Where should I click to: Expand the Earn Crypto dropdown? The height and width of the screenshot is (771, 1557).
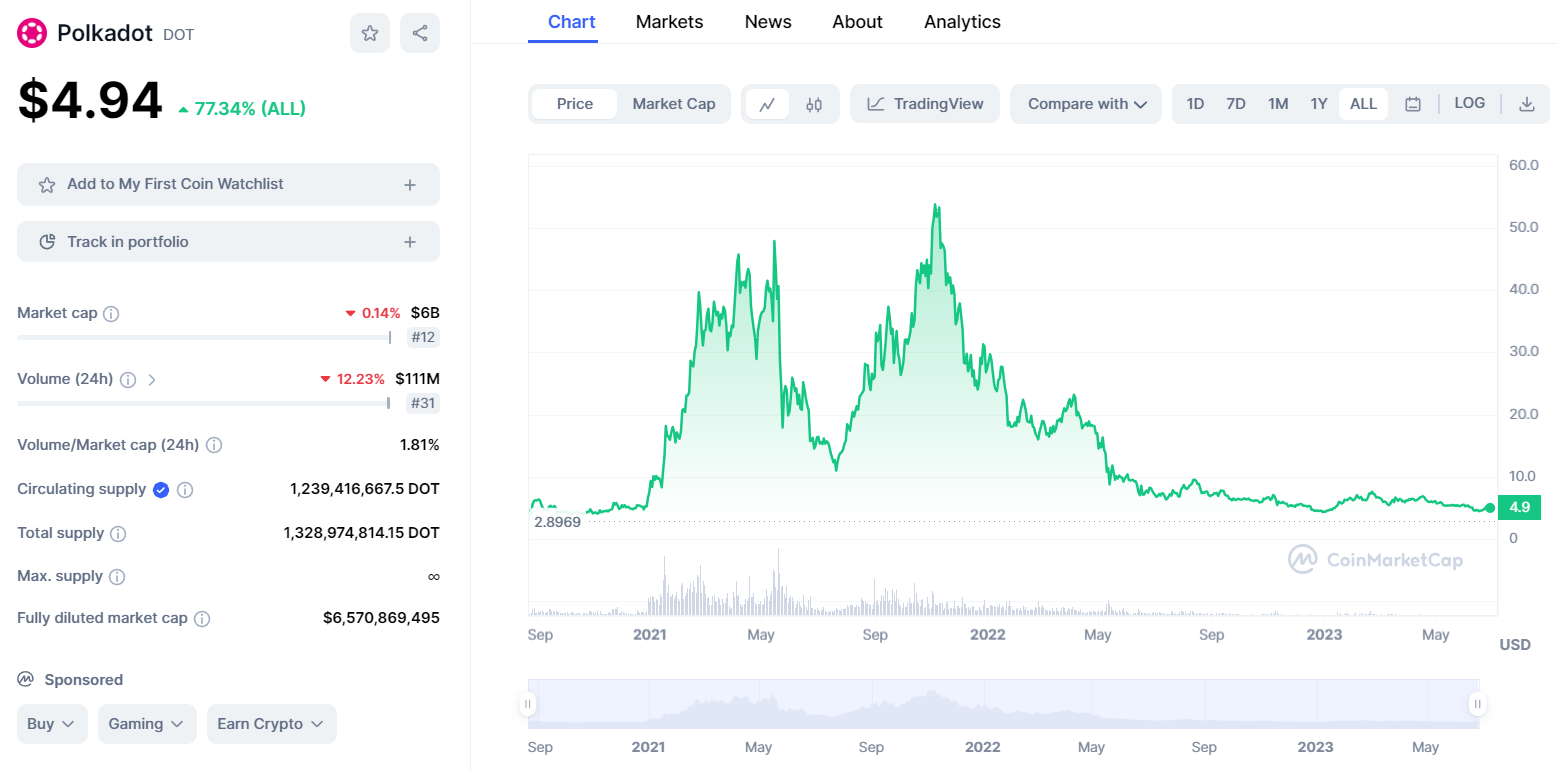point(271,724)
